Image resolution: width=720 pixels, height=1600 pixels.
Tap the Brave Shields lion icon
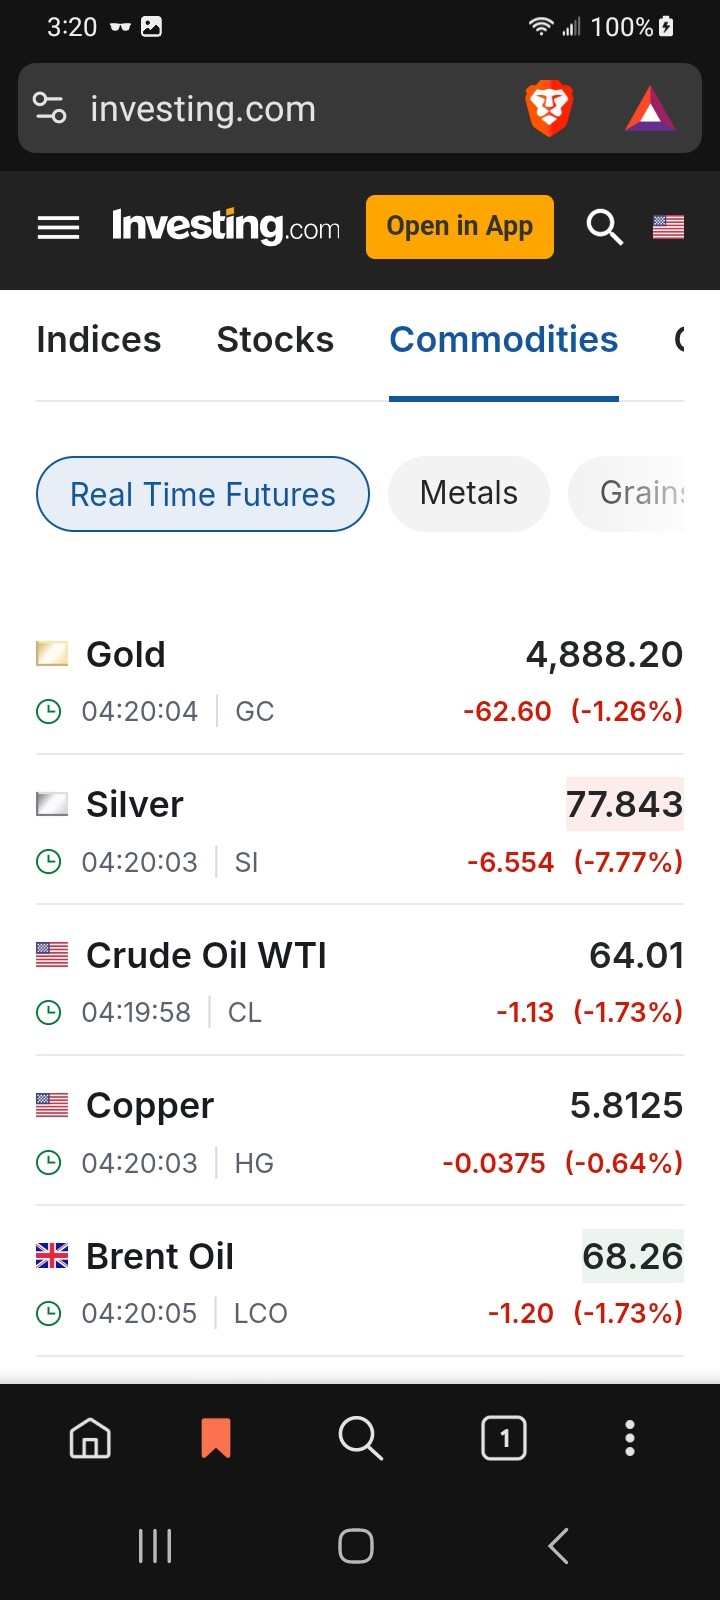click(x=548, y=109)
